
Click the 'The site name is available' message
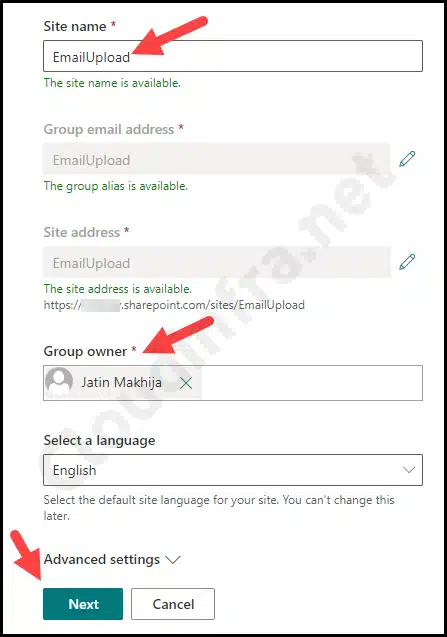(x=112, y=83)
